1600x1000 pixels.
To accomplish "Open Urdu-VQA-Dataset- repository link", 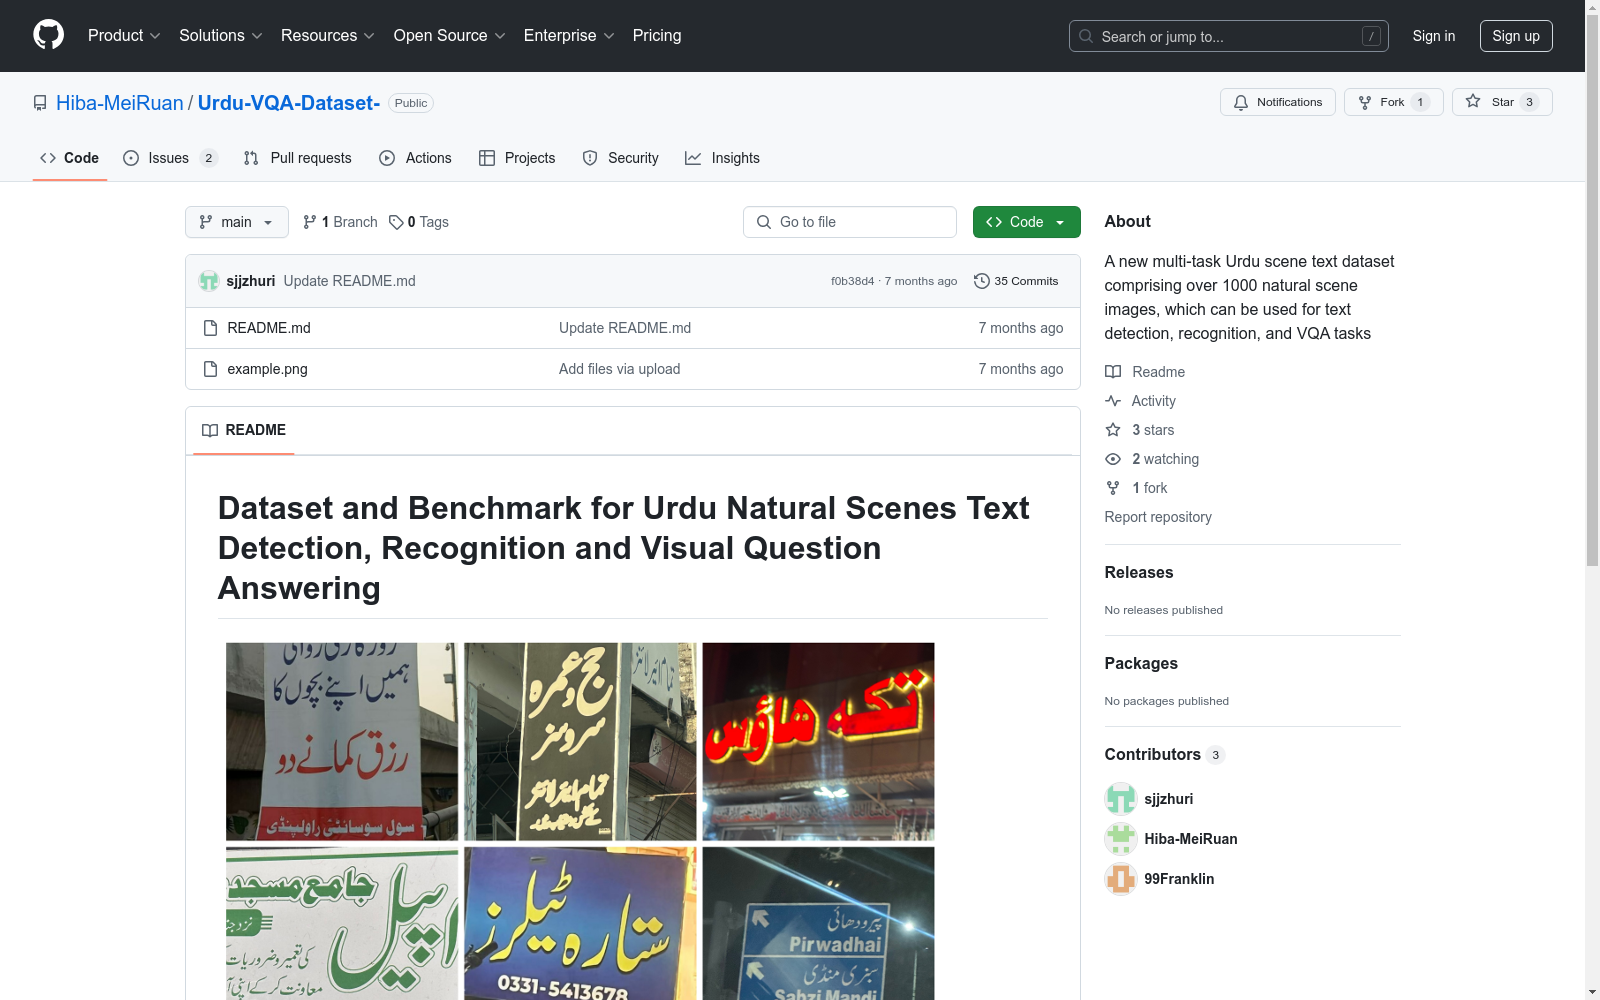I will [x=289, y=103].
